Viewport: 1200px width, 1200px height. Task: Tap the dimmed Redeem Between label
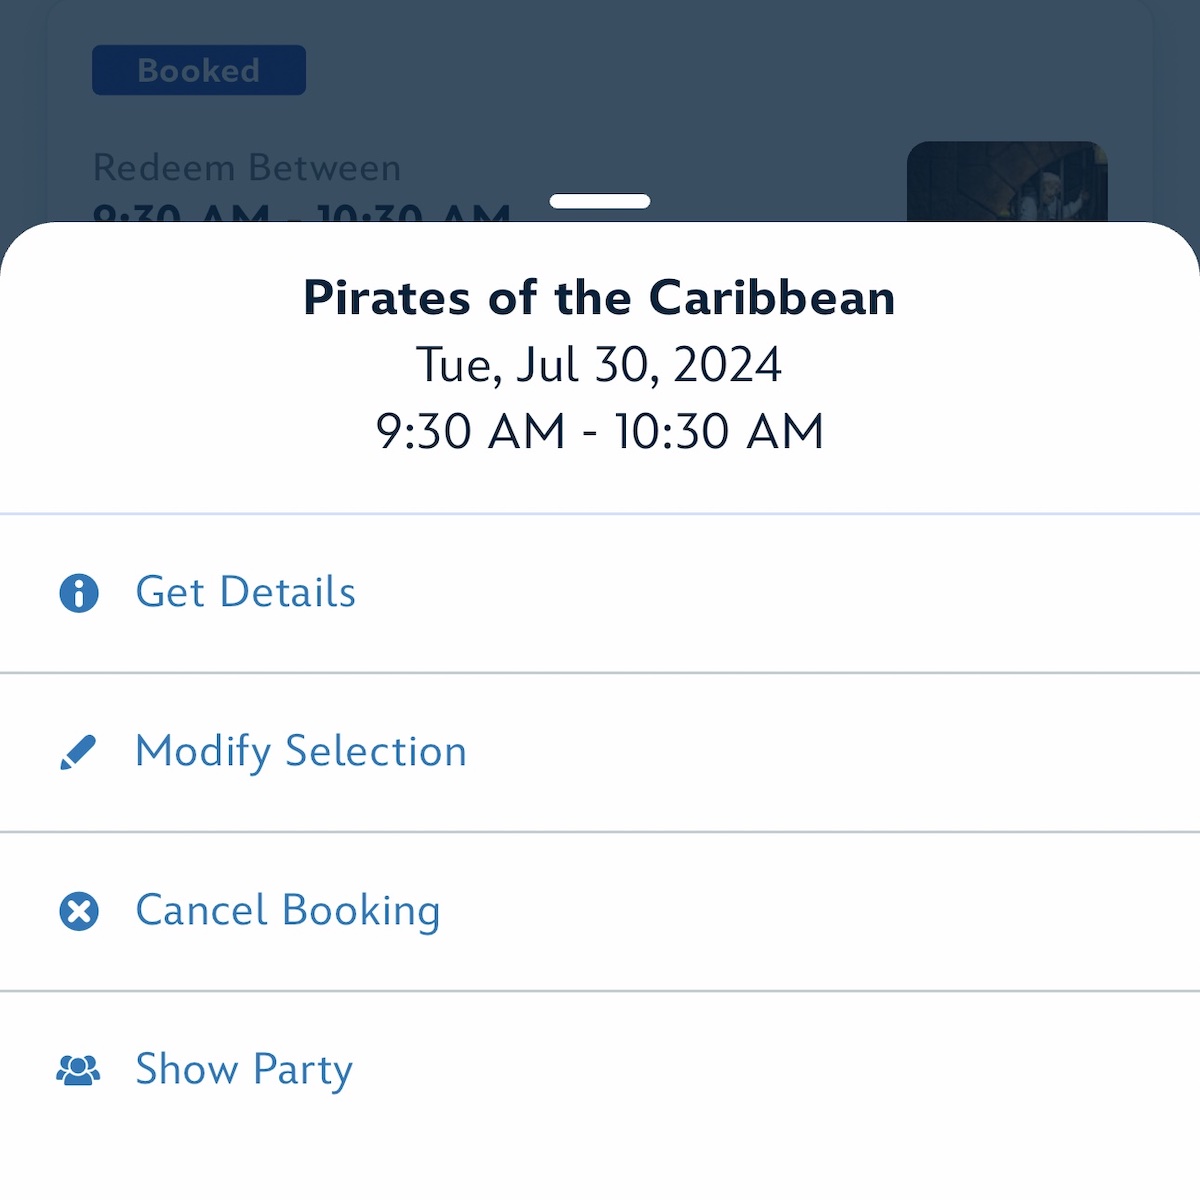click(247, 167)
